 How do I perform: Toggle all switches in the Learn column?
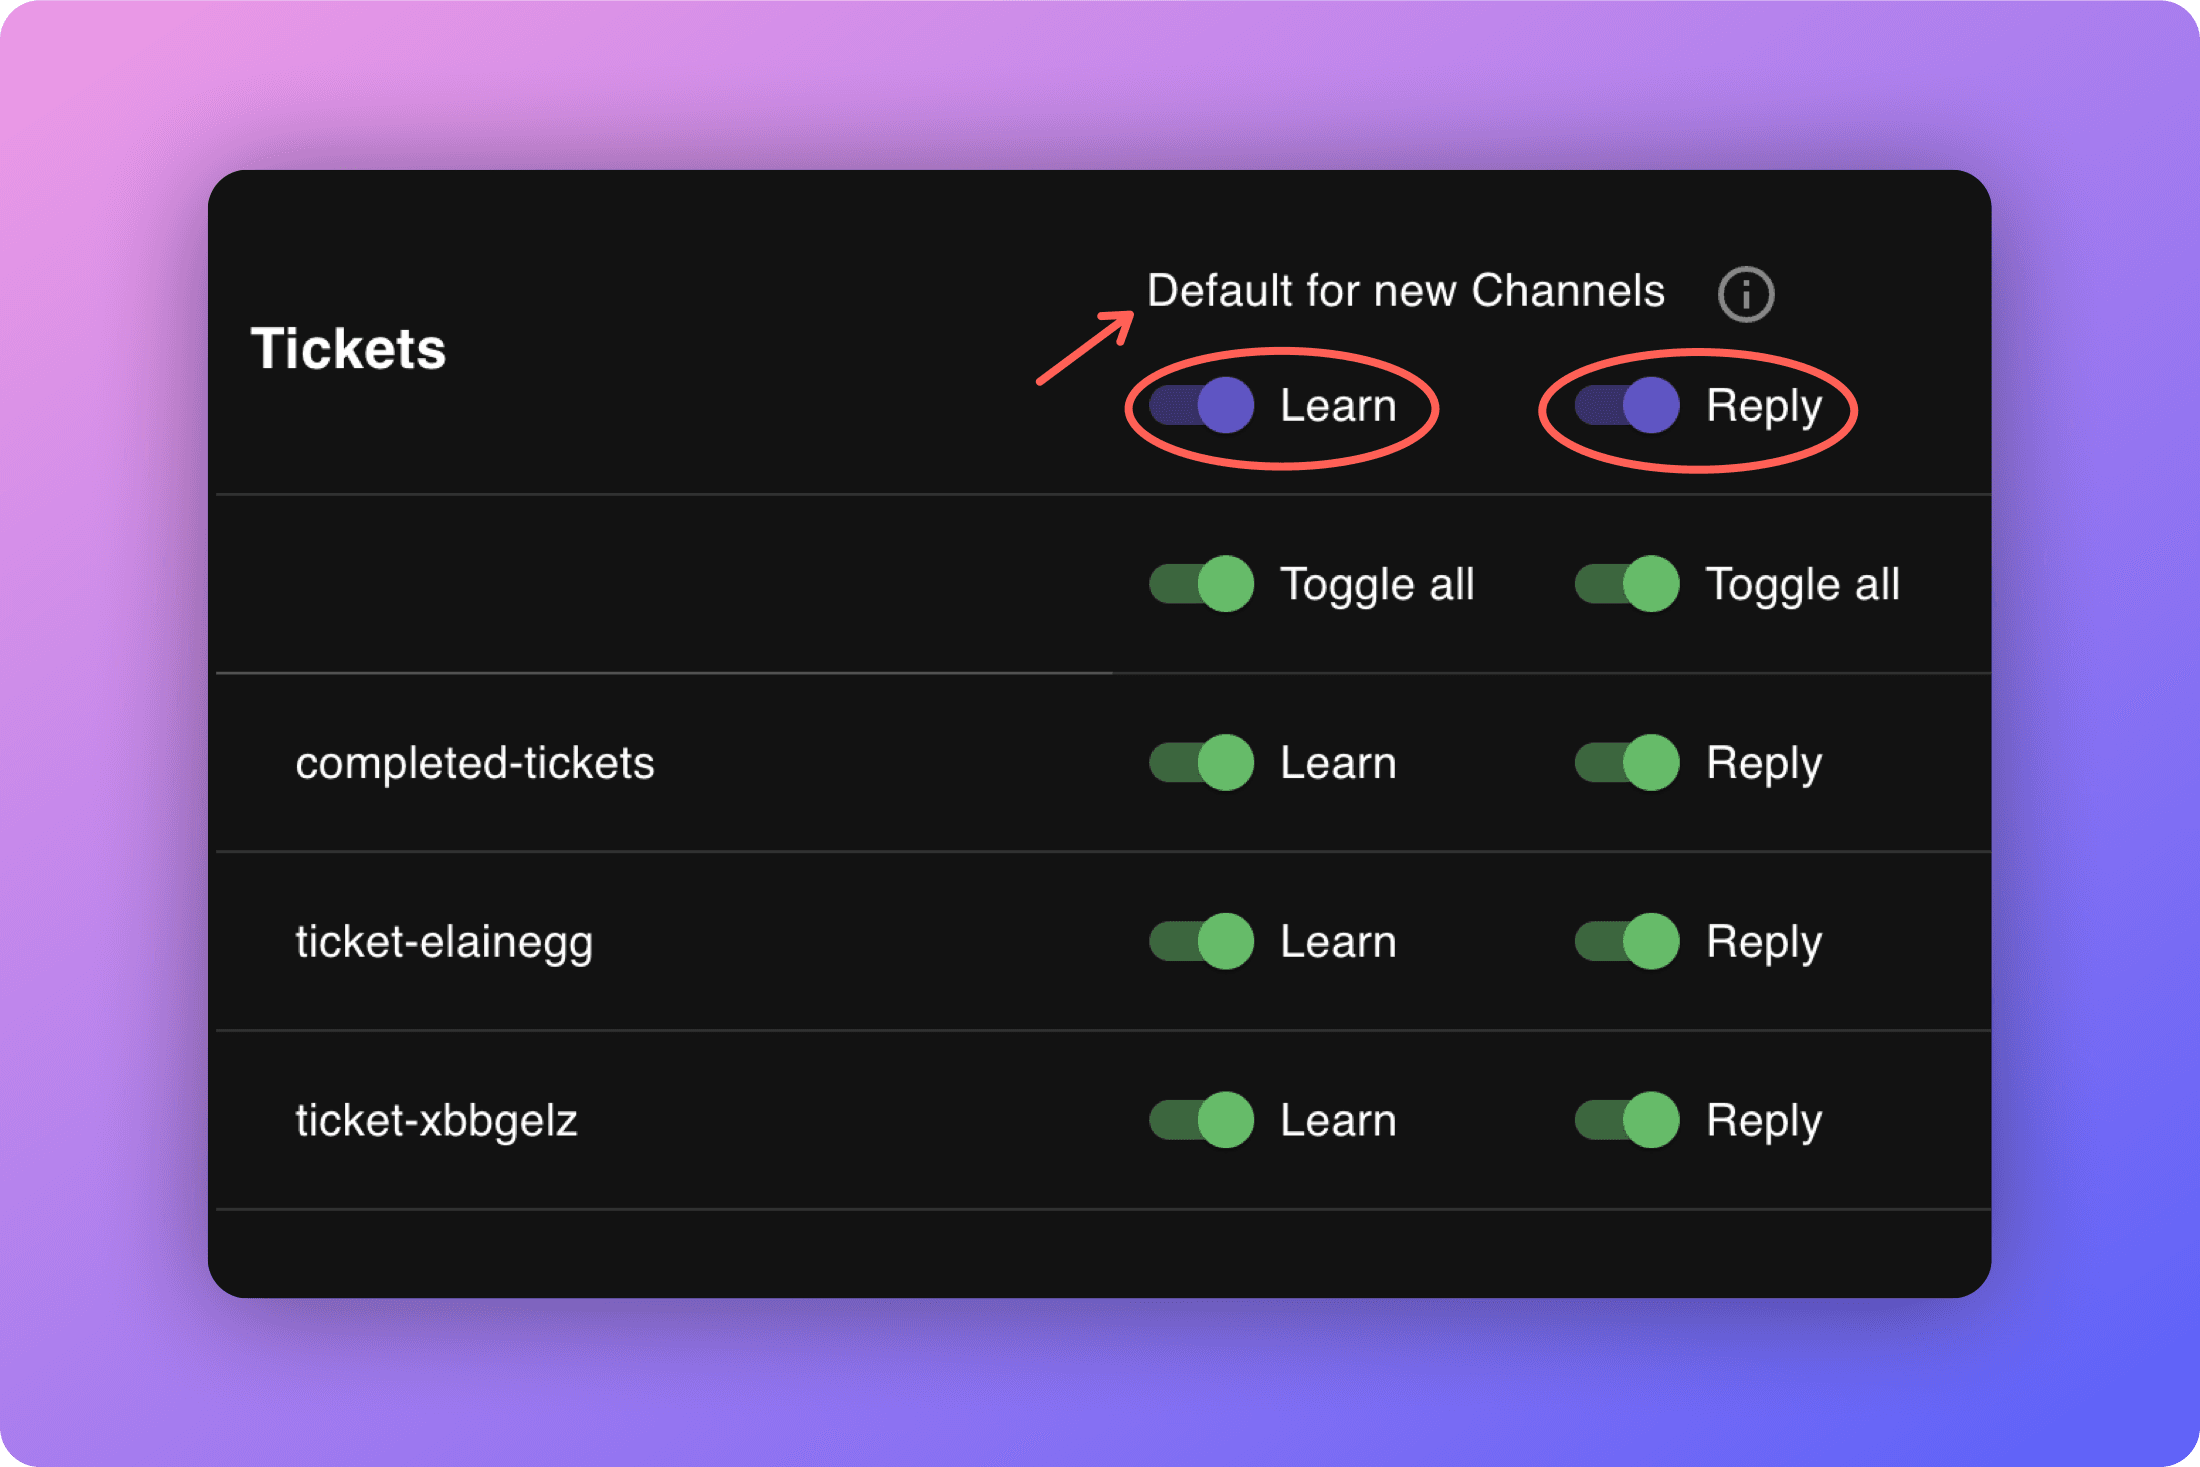1199,585
